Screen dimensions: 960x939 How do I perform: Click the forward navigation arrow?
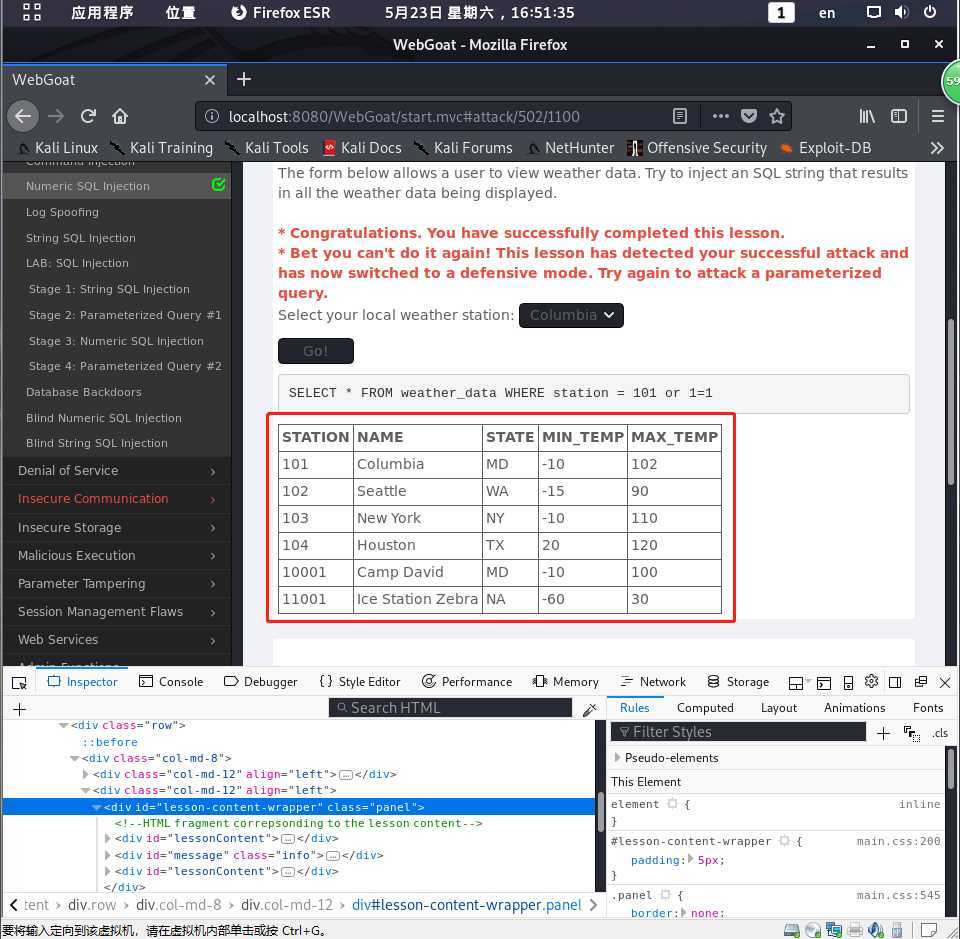[x=56, y=116]
